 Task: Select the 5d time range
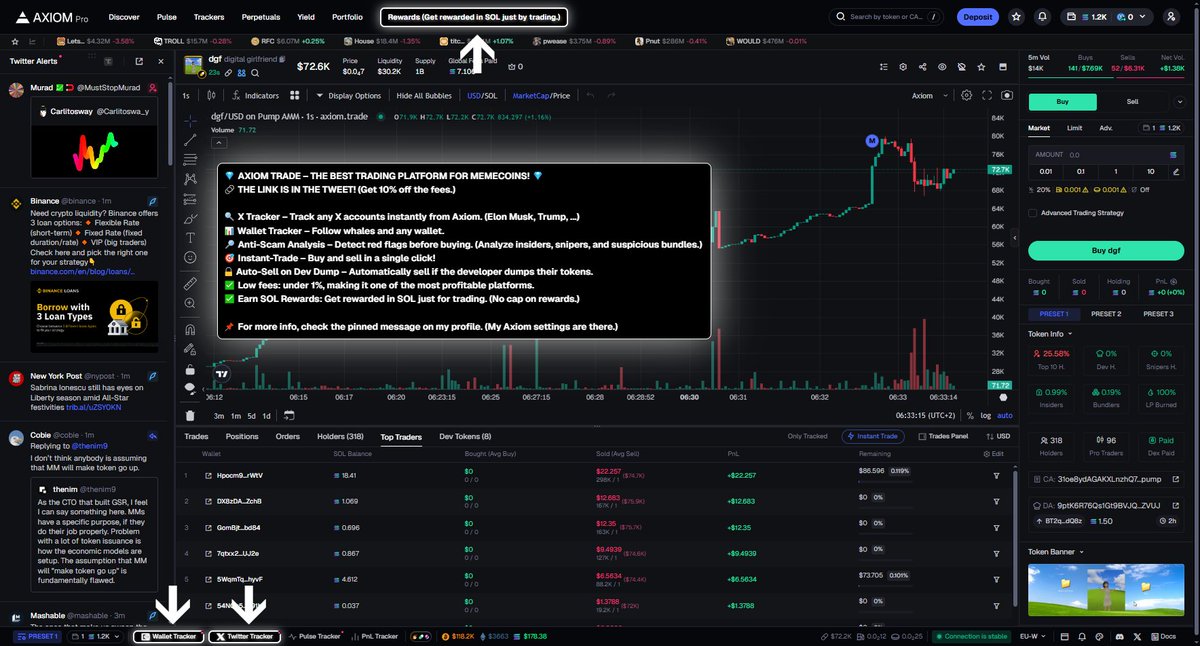[x=252, y=415]
